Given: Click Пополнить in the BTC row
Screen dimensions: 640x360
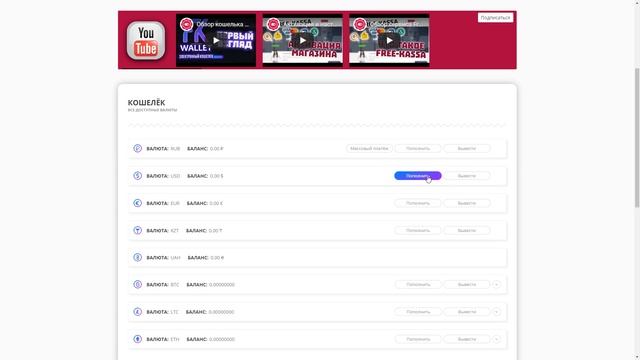Looking at the screenshot, I should [x=418, y=284].
